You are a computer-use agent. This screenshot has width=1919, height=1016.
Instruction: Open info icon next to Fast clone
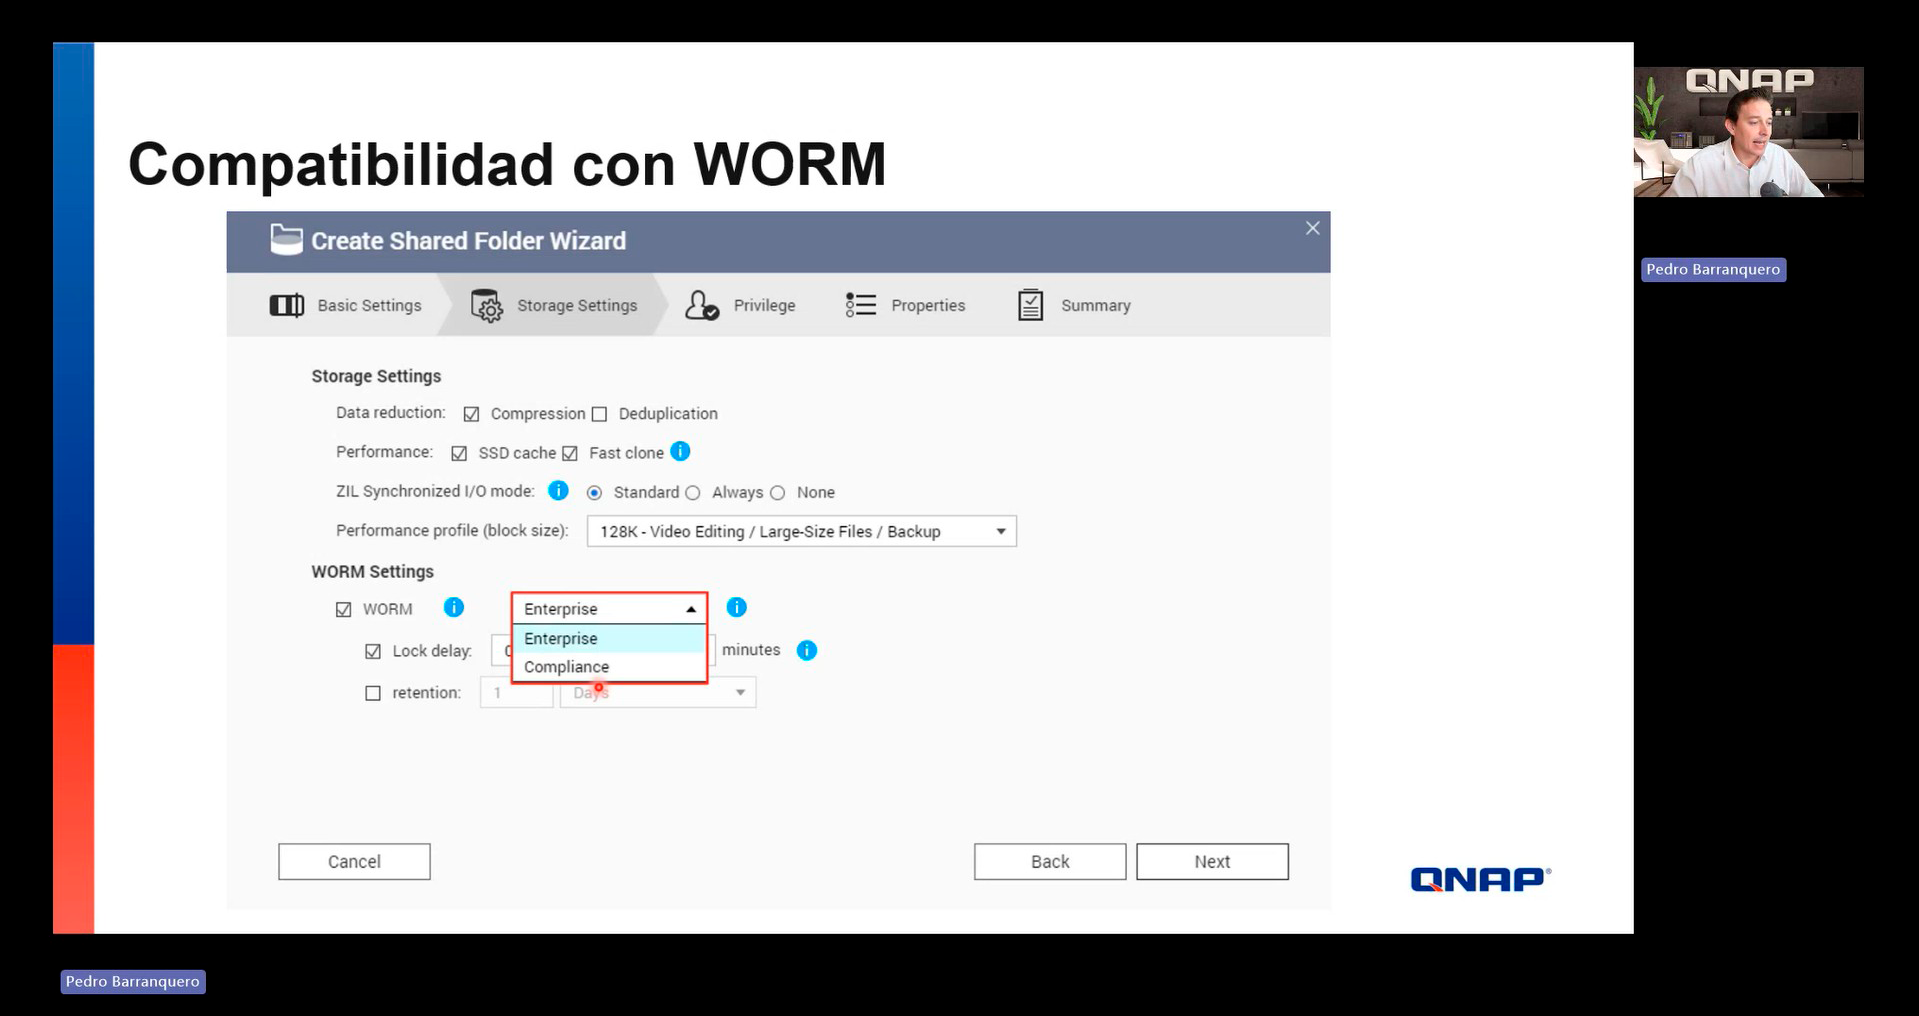pyautogui.click(x=680, y=452)
